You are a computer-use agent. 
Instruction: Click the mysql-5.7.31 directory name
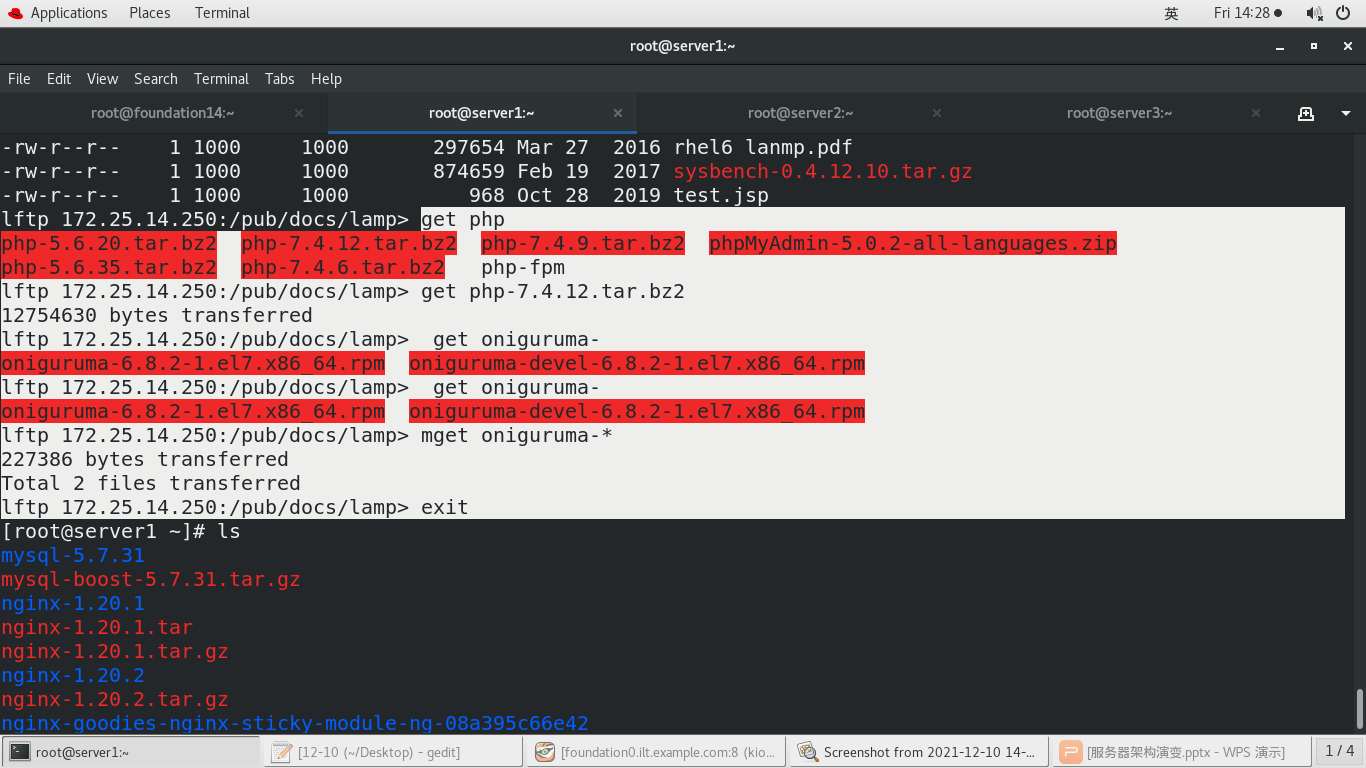tap(73, 555)
